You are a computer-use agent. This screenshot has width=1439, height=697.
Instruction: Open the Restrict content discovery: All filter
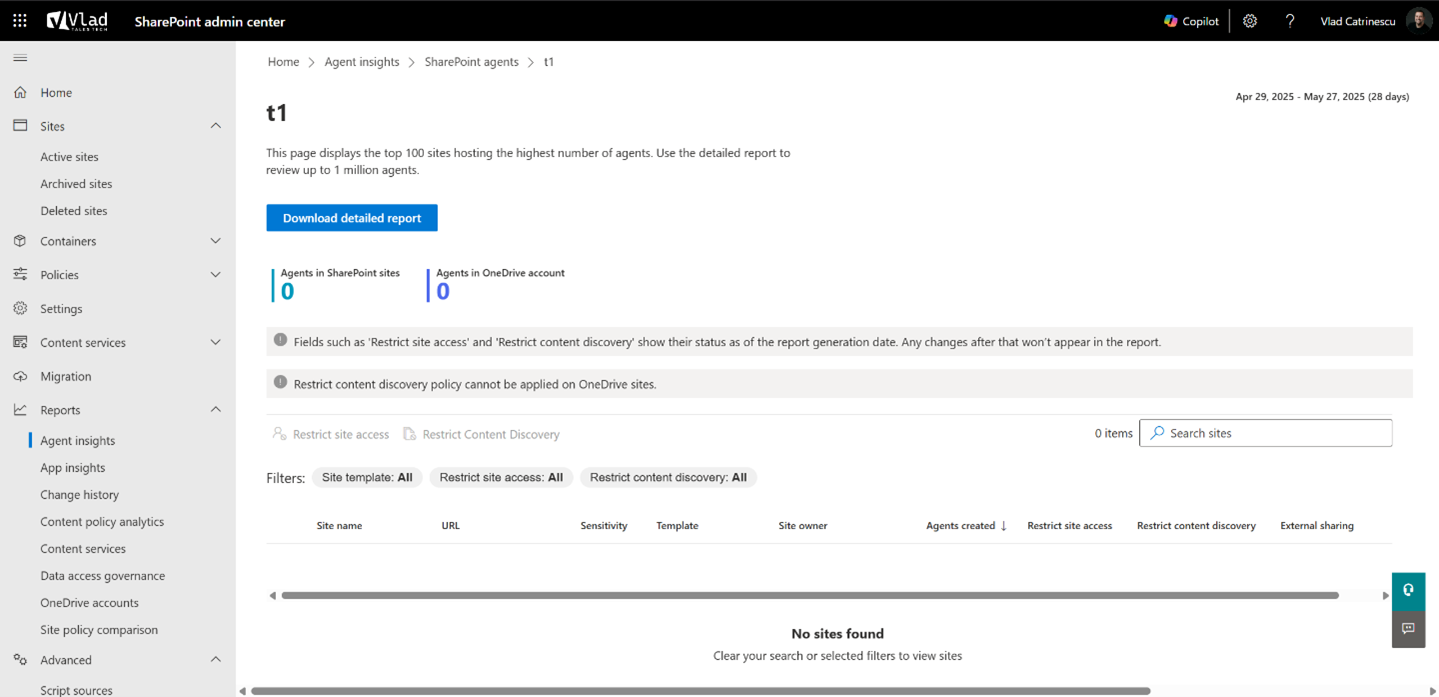[x=667, y=477]
